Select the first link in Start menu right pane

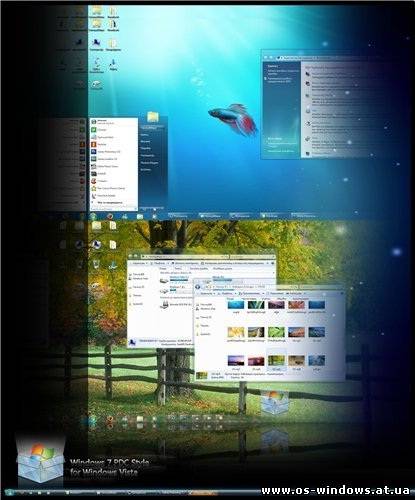[149, 128]
